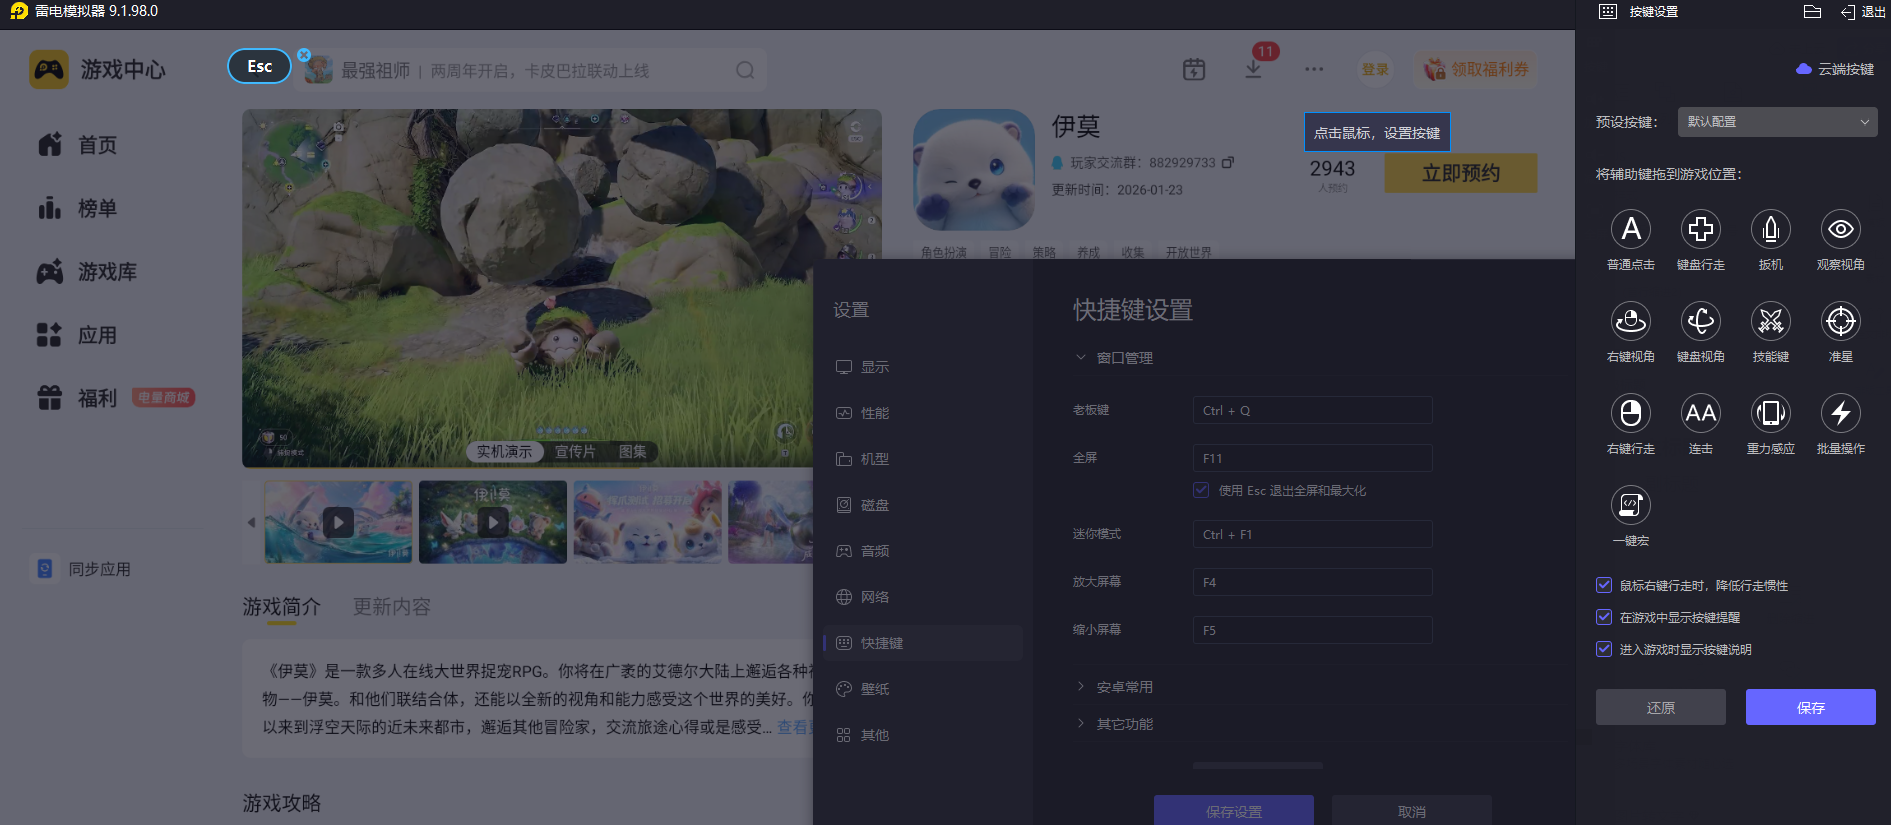
Task: Open the 预设按键 默认配置 dropdown
Action: coord(1776,122)
